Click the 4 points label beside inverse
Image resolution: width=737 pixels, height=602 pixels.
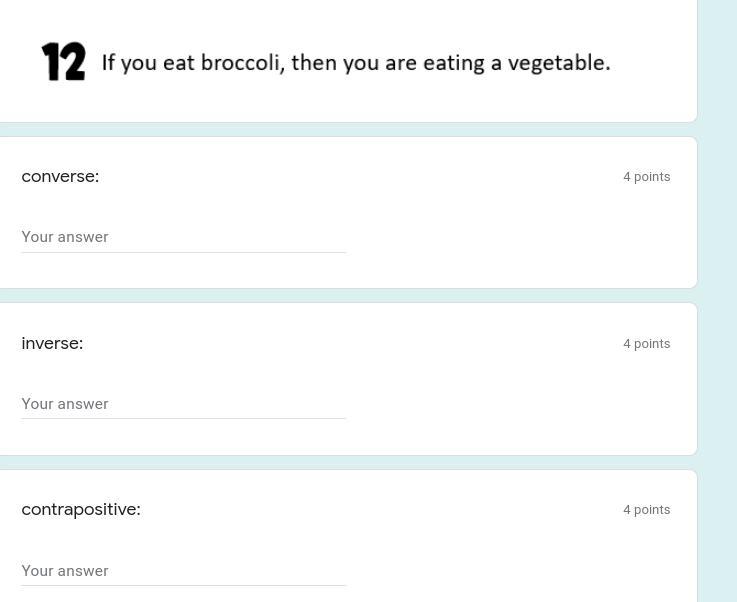(646, 344)
